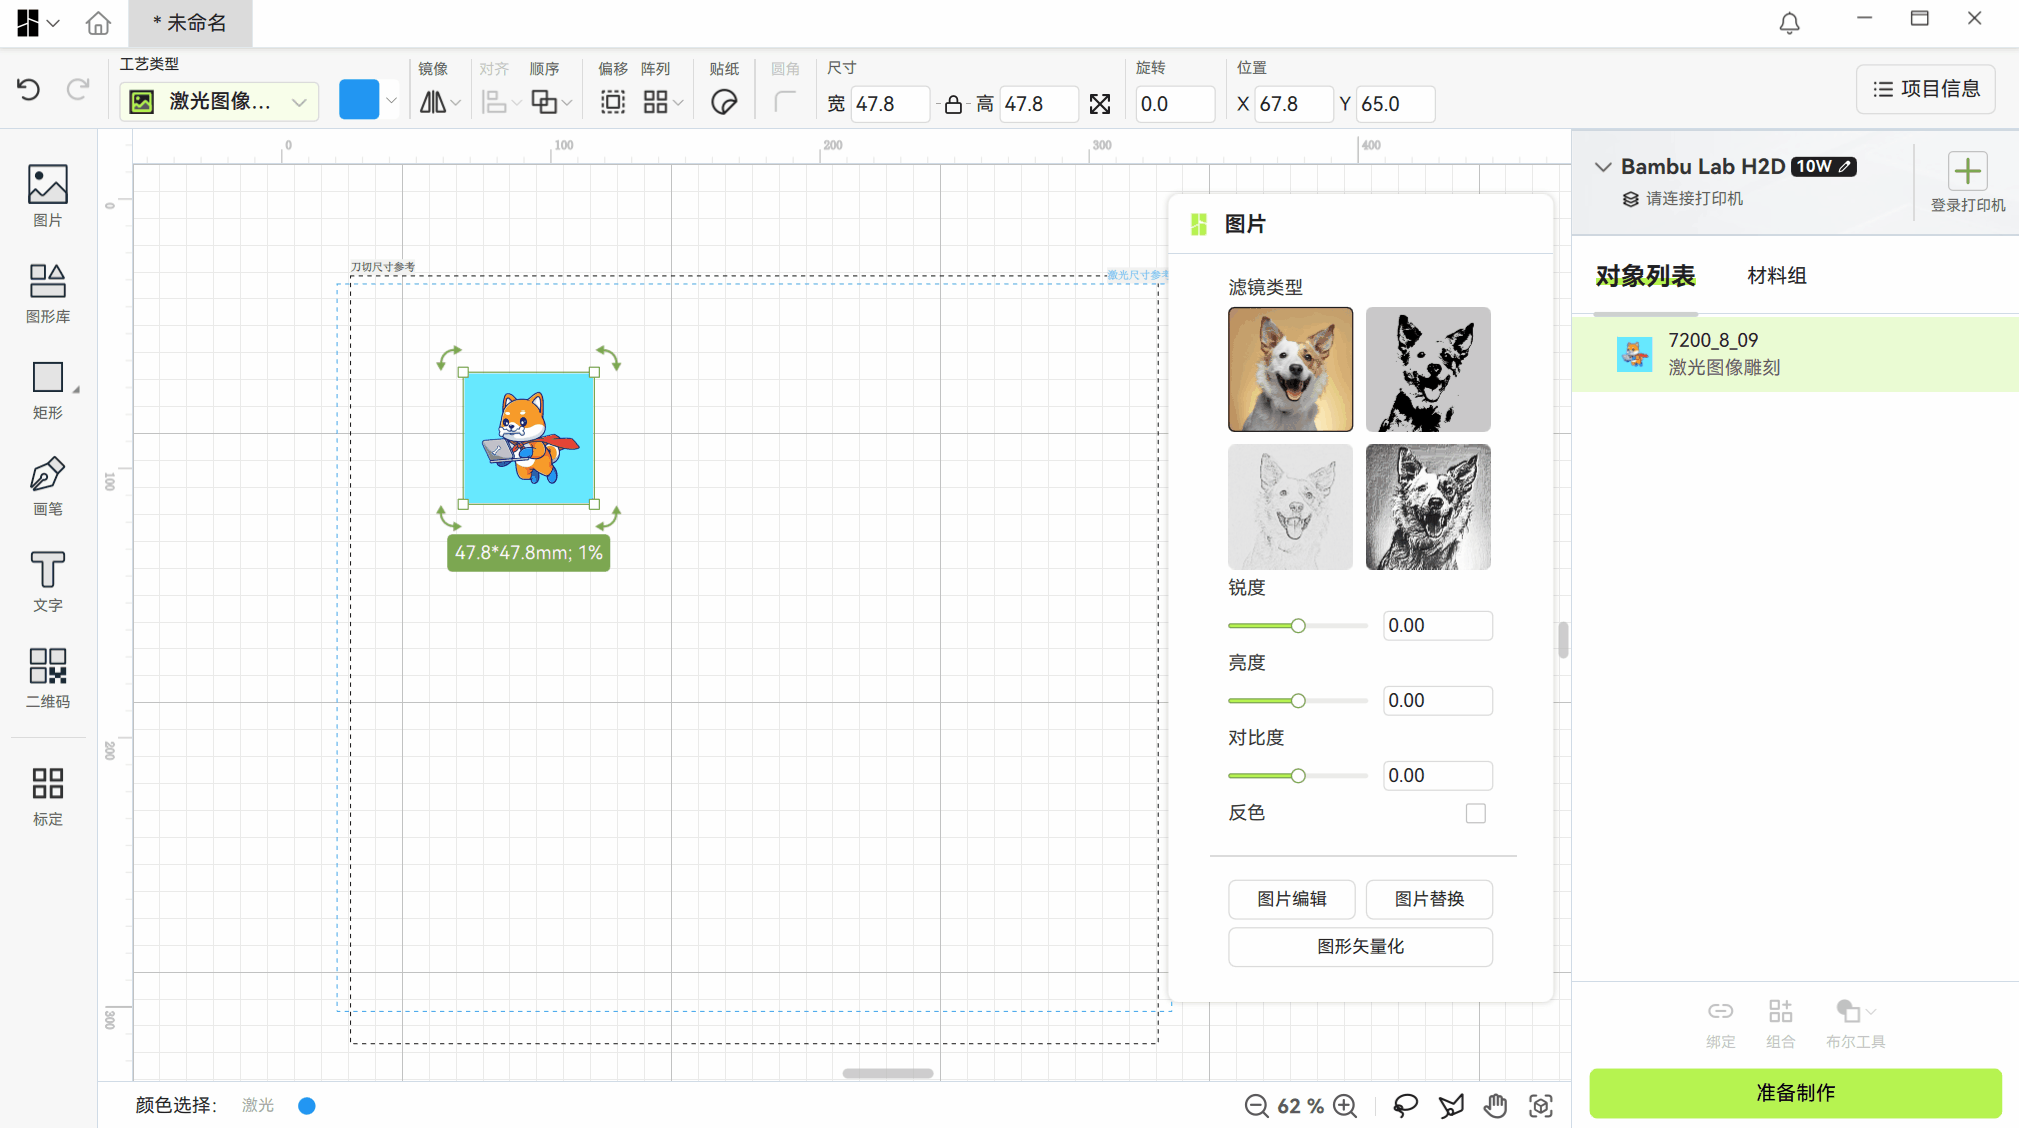
Task: Click the Redo arrow icon
Action: tap(78, 90)
